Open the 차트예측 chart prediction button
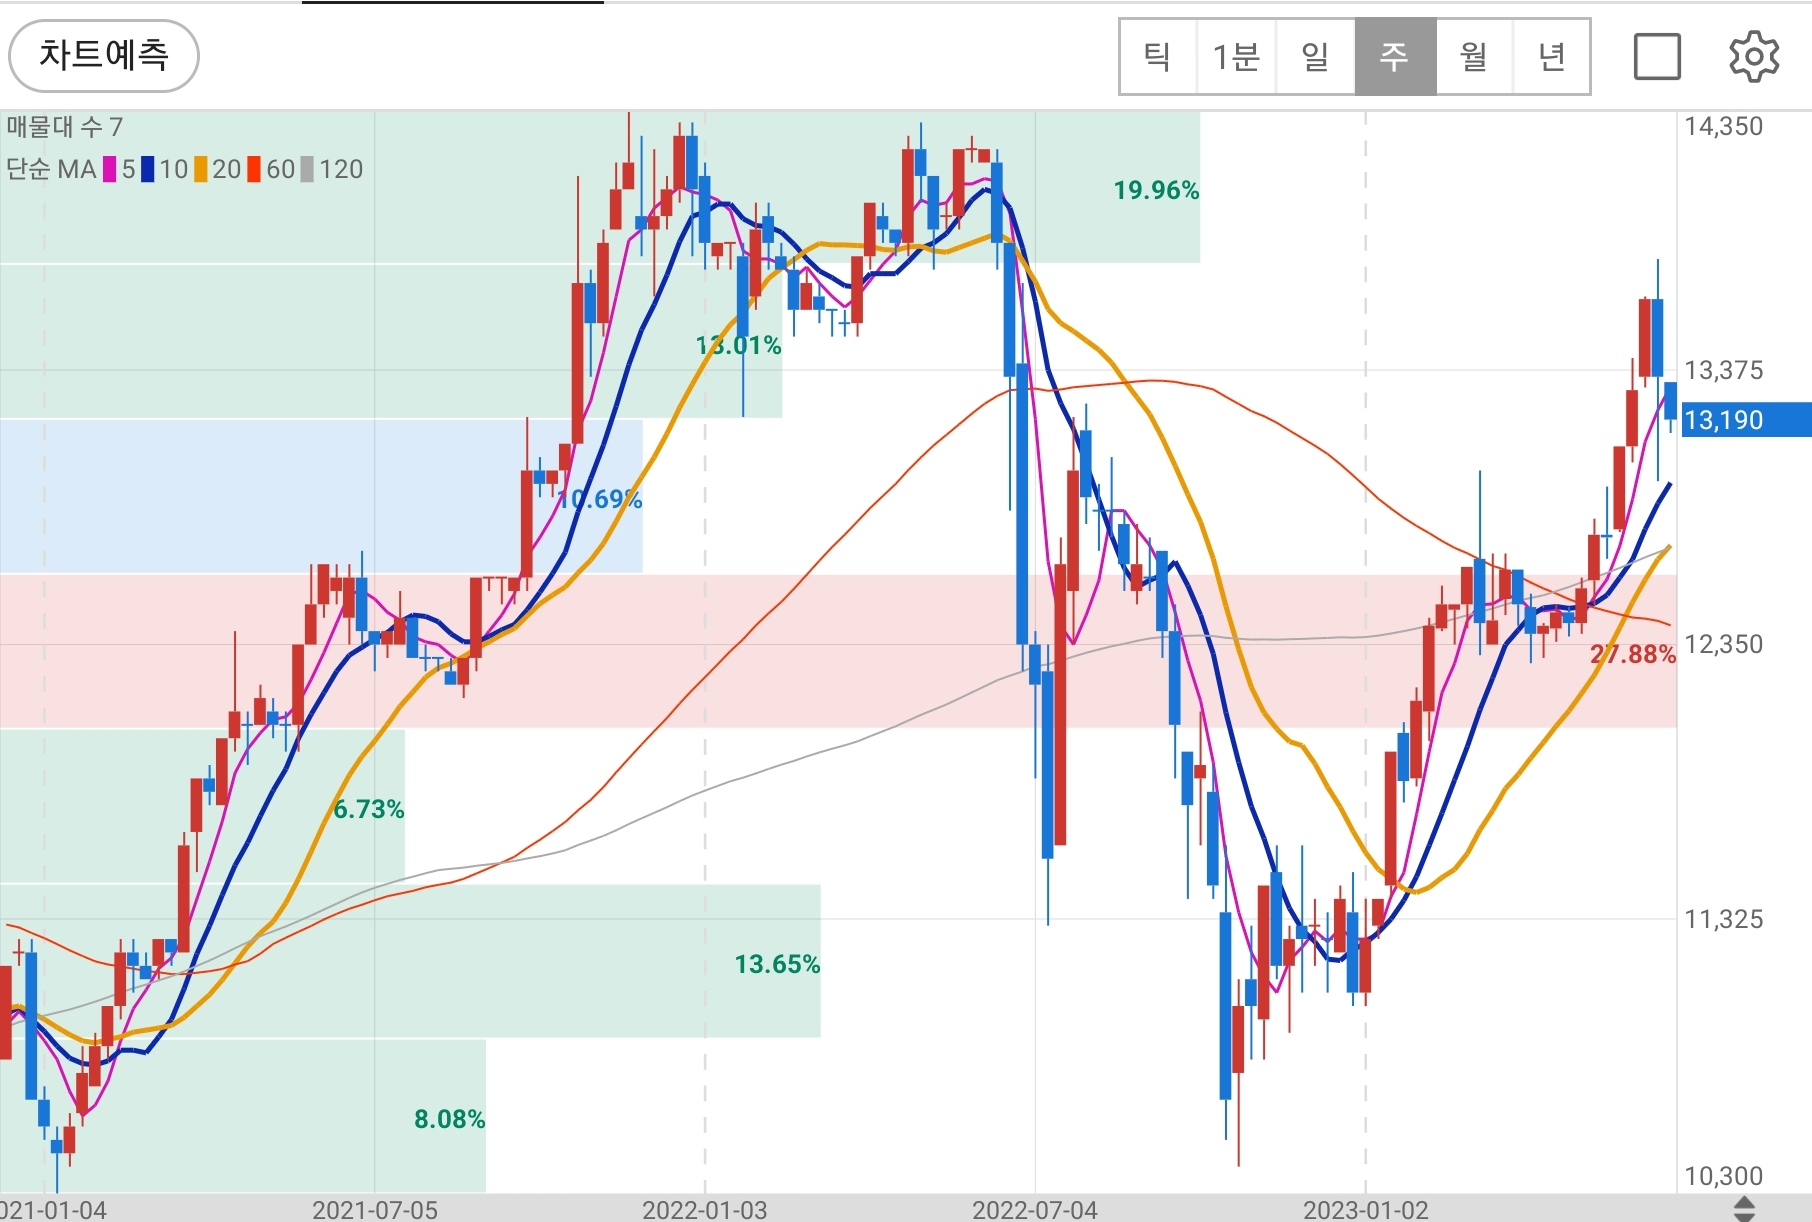This screenshot has height=1222, width=1812. 104,55
